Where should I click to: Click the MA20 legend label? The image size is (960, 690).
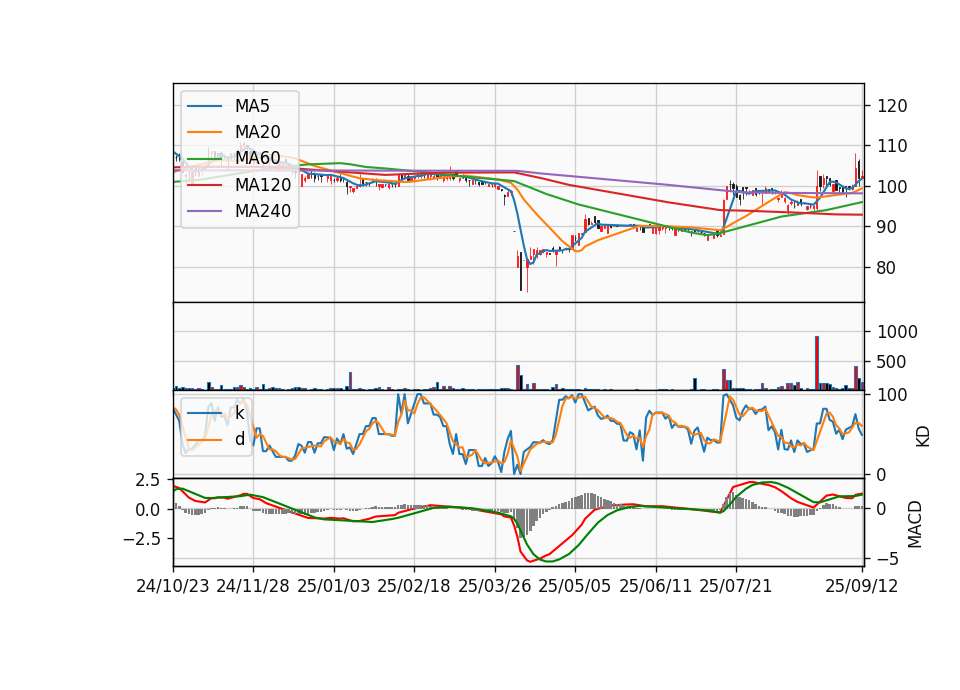pyautogui.click(x=257, y=132)
